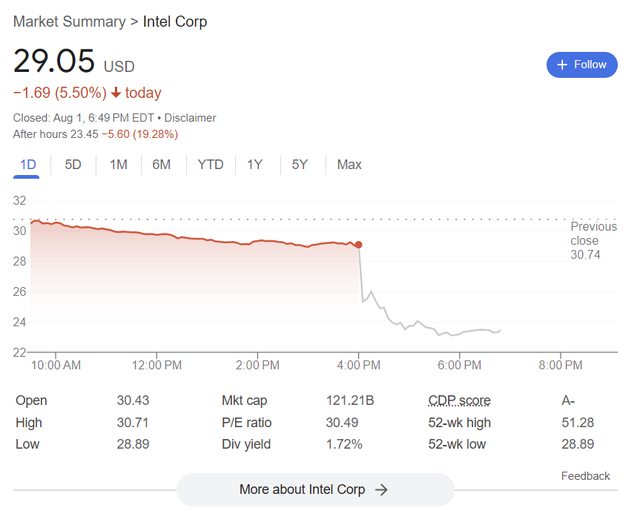Open the 1Y chart tab

[255, 164]
